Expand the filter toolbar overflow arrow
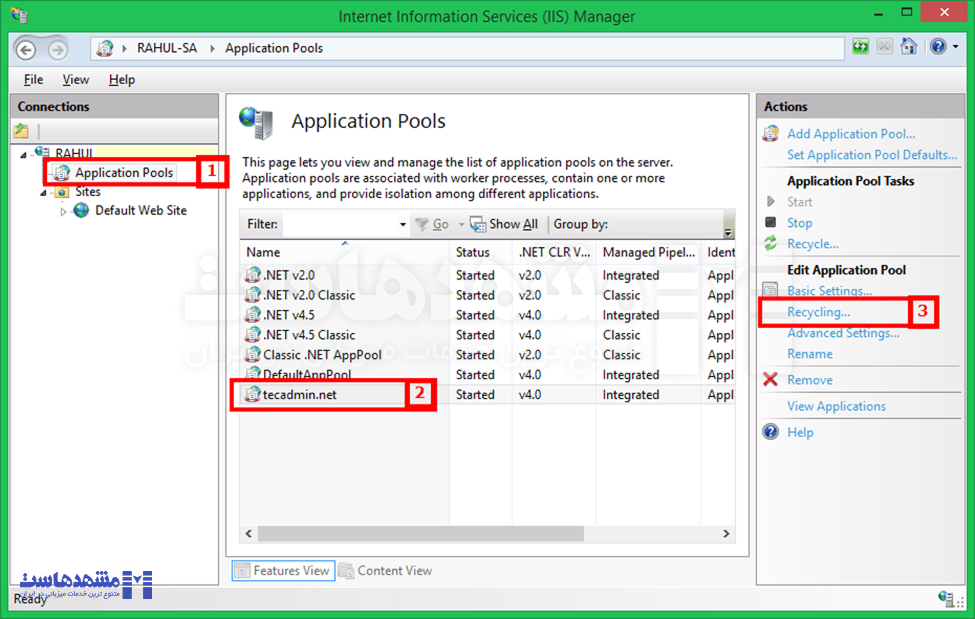975x619 pixels. pos(728,233)
